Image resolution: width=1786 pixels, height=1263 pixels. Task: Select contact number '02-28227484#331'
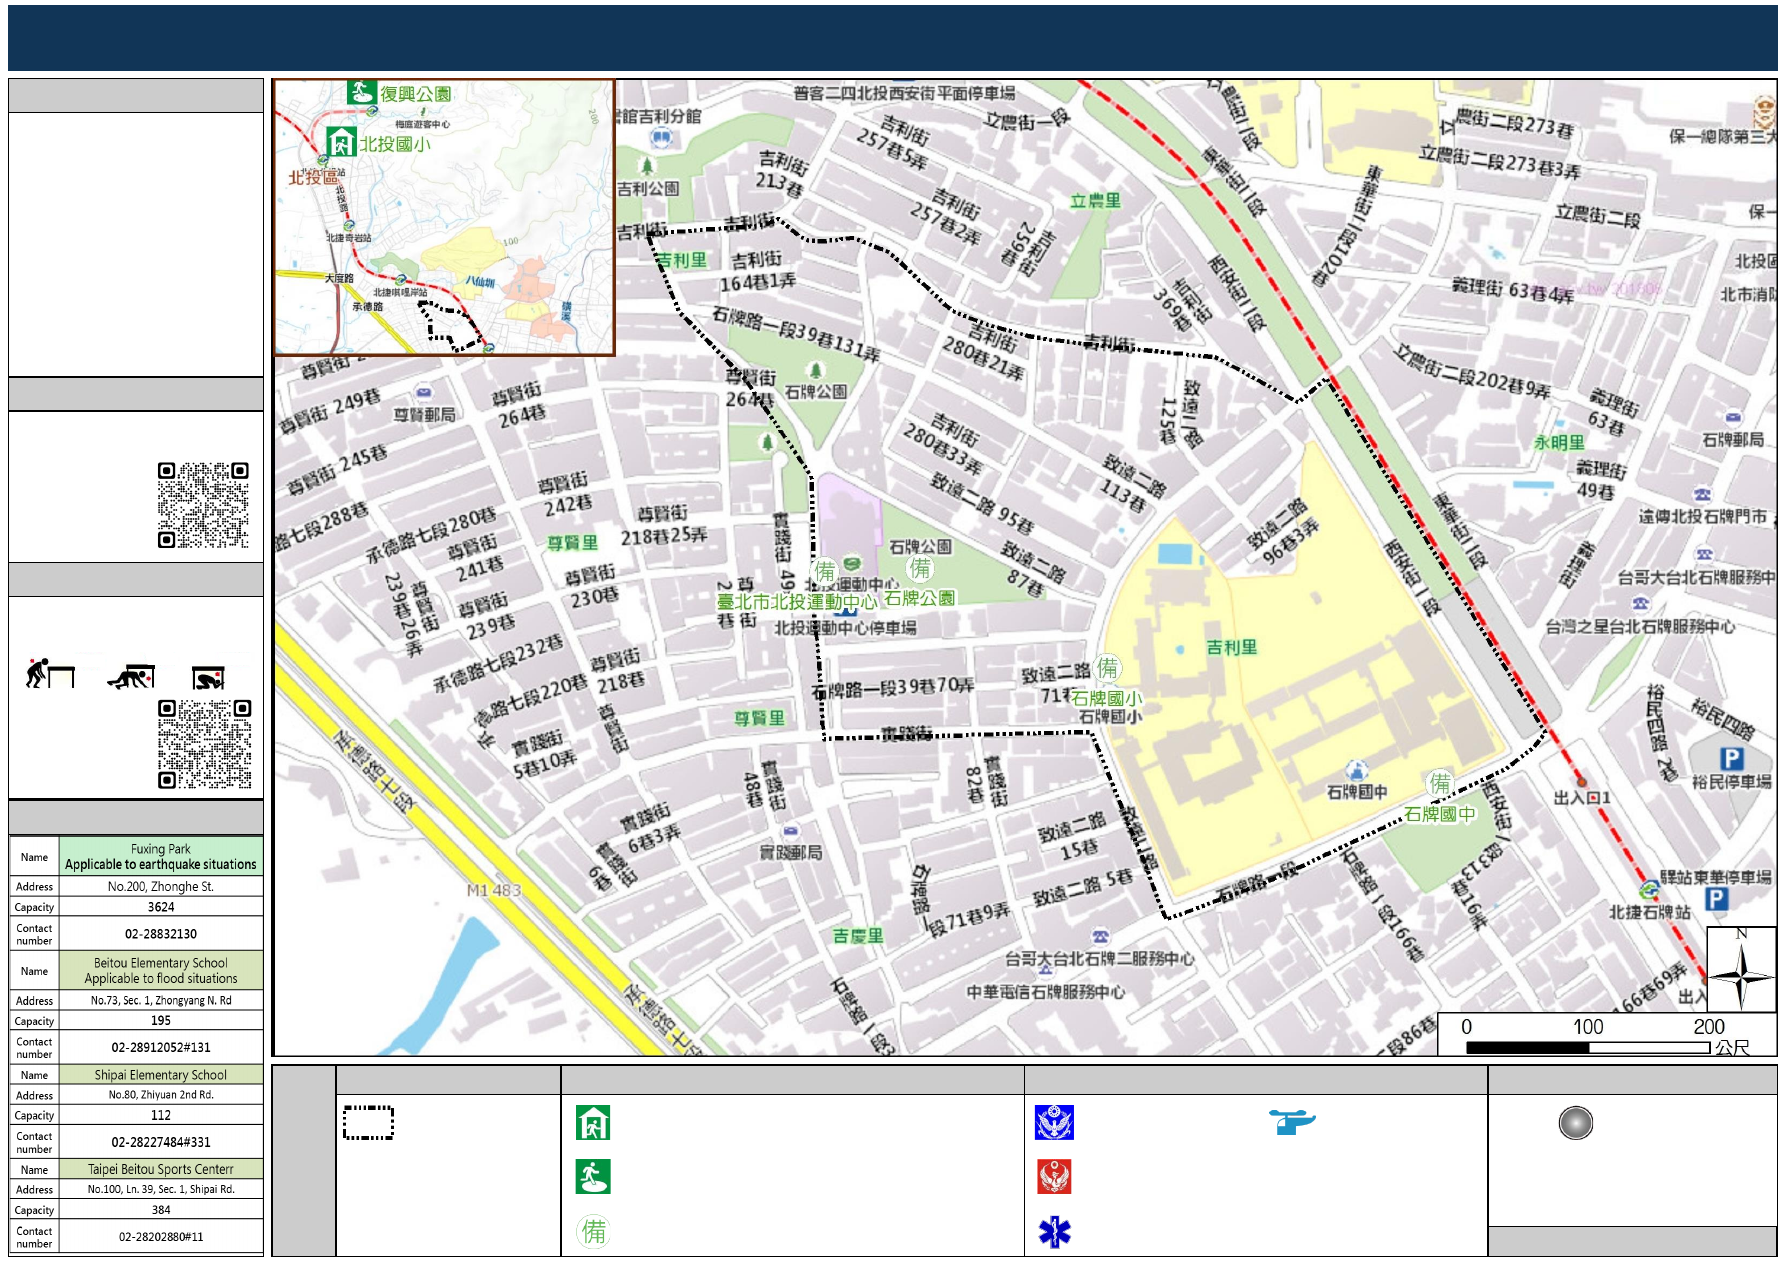(161, 1142)
